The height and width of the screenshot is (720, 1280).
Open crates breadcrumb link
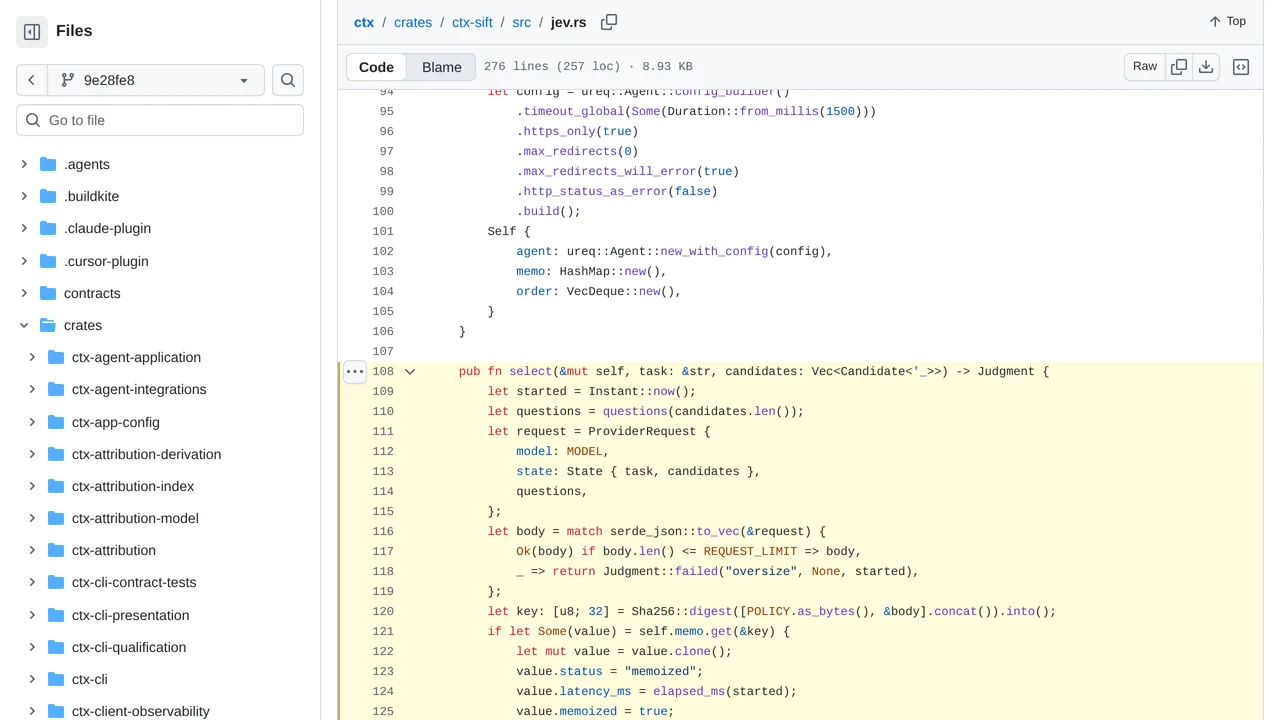413,22
